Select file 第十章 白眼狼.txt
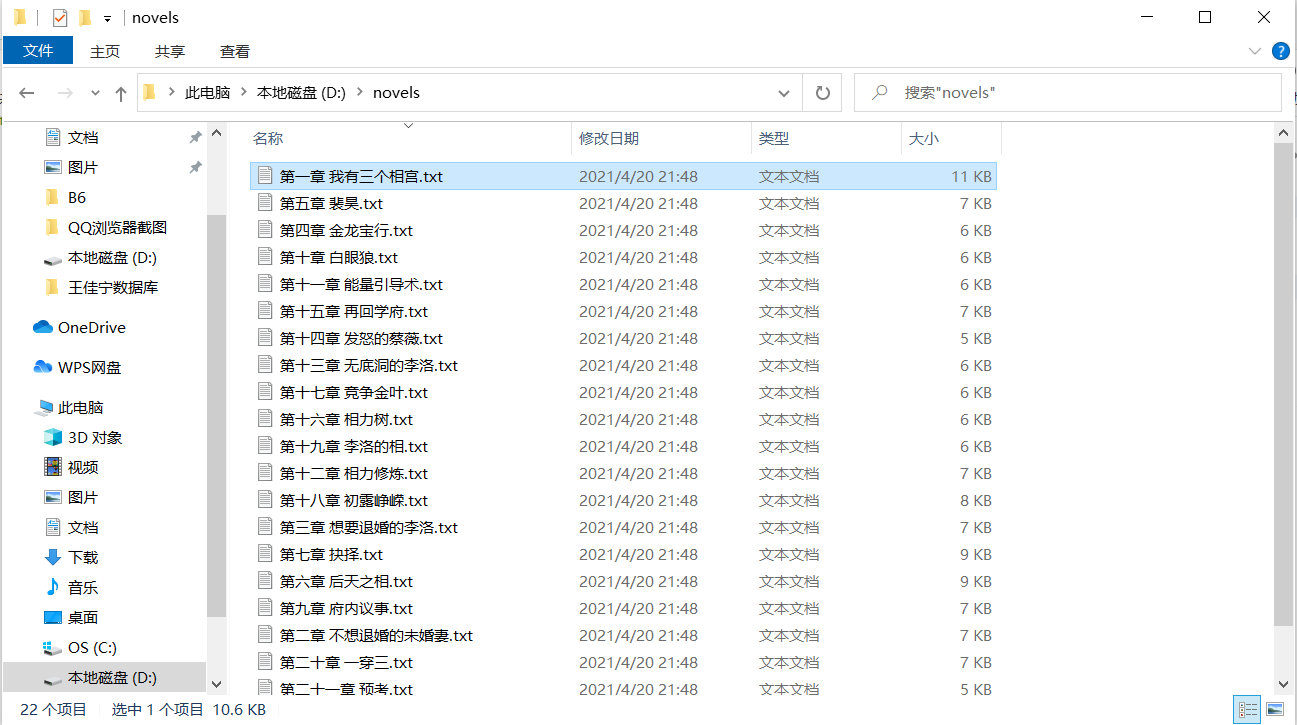This screenshot has width=1297, height=725. (339, 257)
